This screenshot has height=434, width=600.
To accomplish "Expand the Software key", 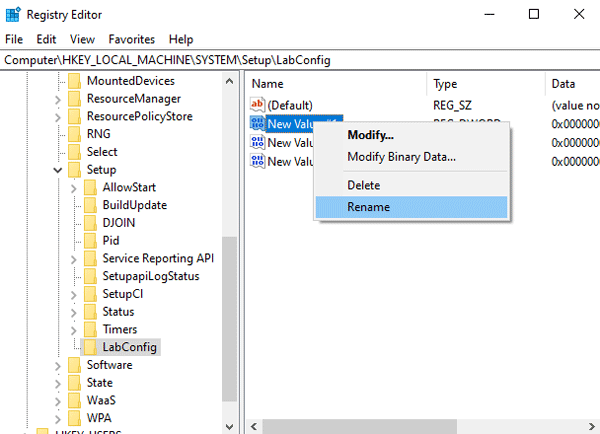I will coord(57,366).
